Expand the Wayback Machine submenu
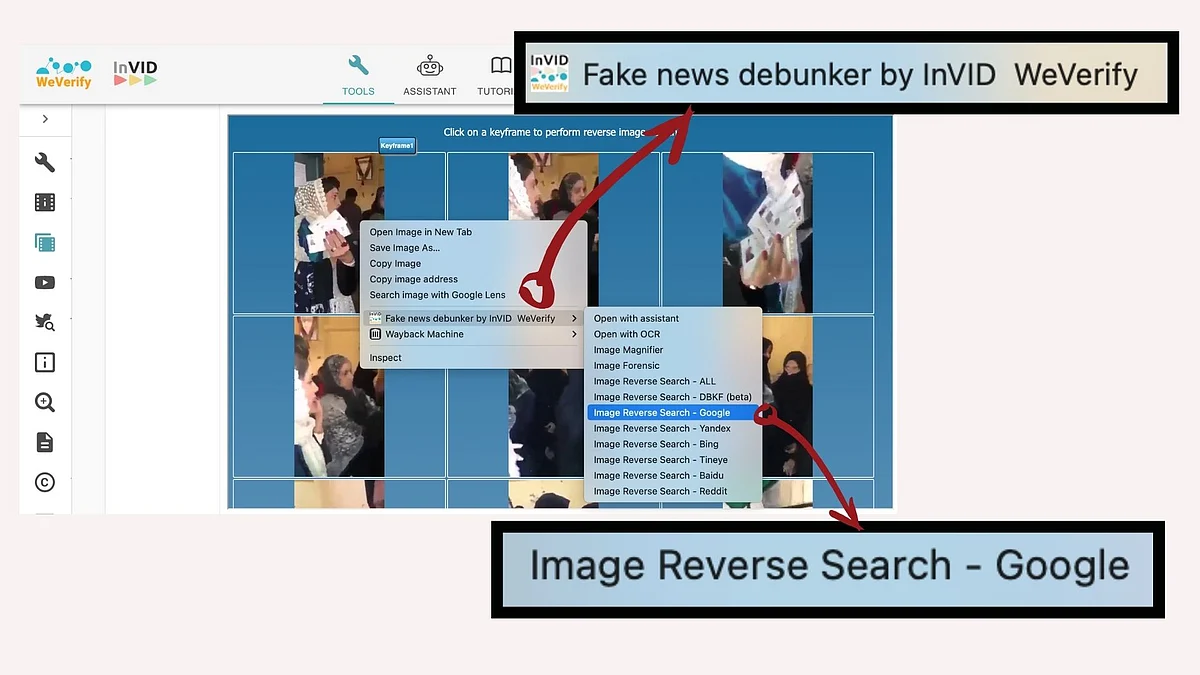The height and width of the screenshot is (675, 1200). pos(473,334)
